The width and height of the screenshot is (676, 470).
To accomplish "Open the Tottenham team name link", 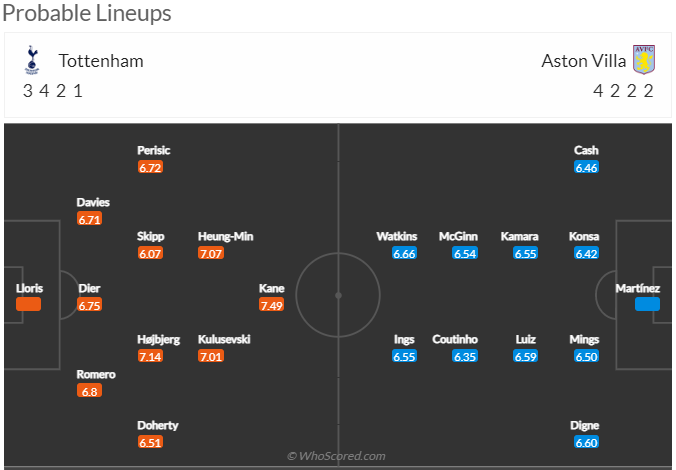I will click(101, 61).
